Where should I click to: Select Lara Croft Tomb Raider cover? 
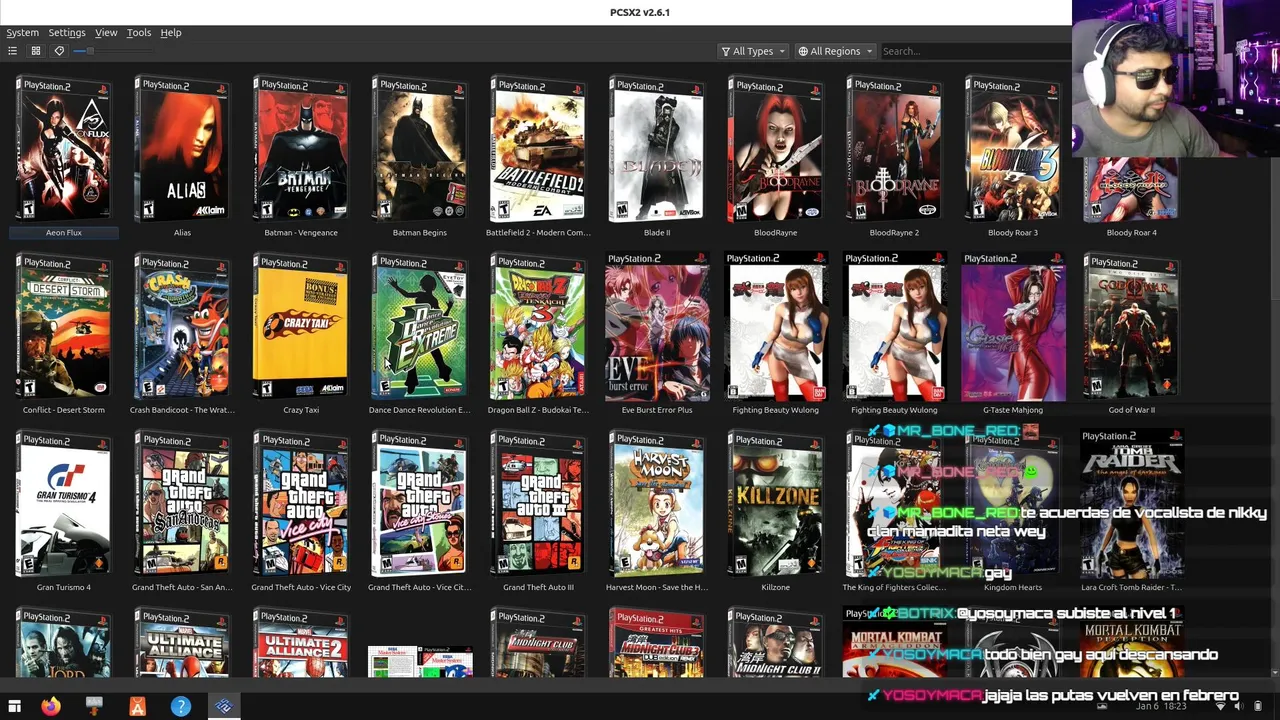(x=1132, y=504)
